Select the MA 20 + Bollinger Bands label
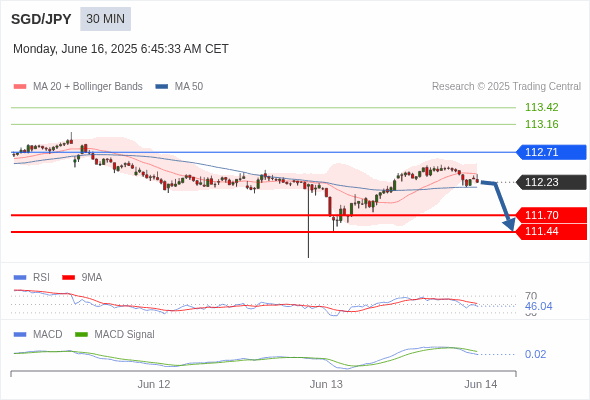 click(88, 87)
